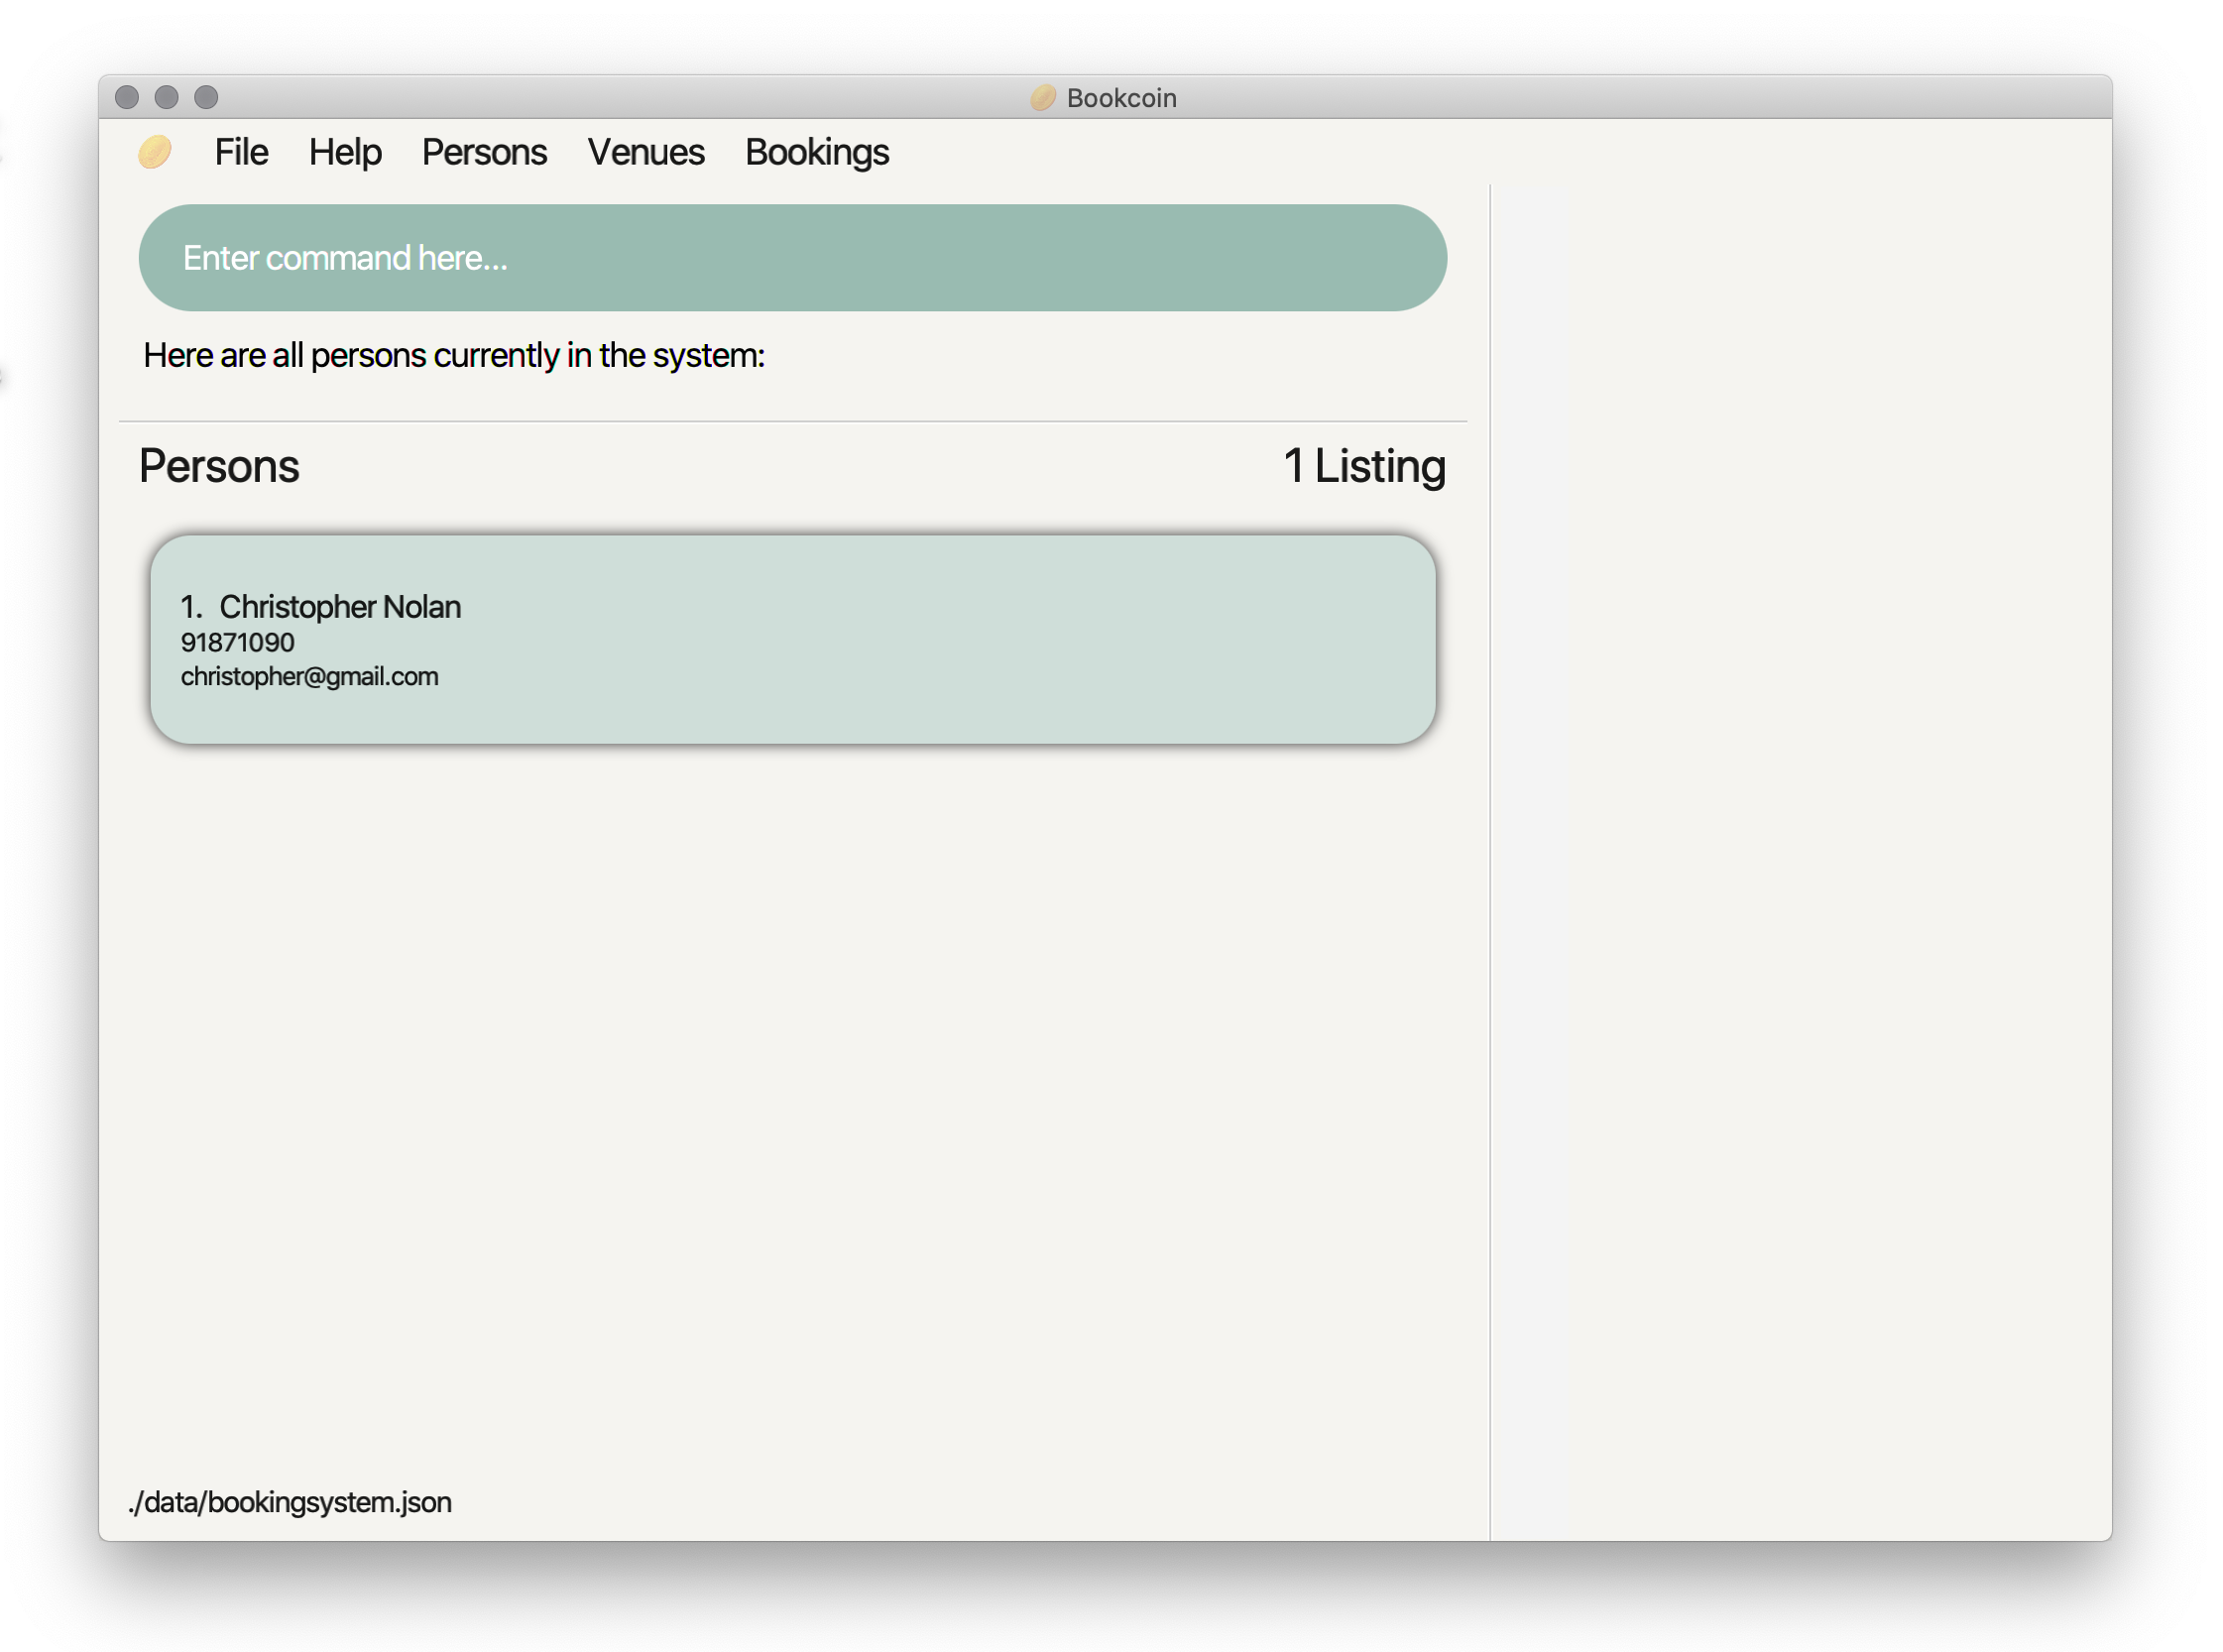This screenshot has height=1652, width=2223.
Task: Click email christopher@gmail.com
Action: tap(310, 676)
